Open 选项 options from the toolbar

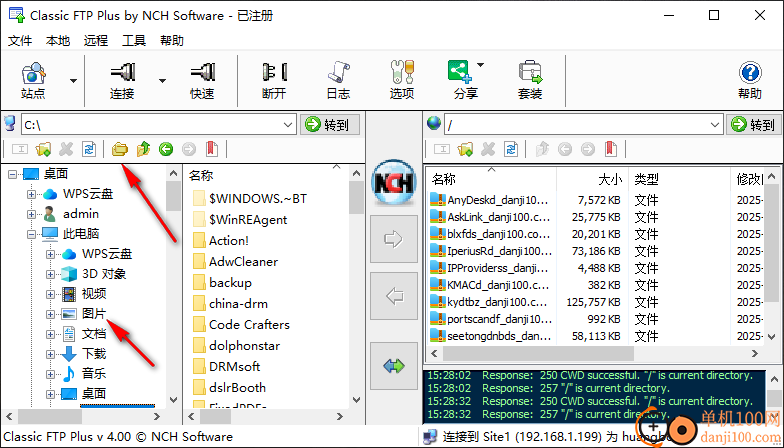(402, 80)
